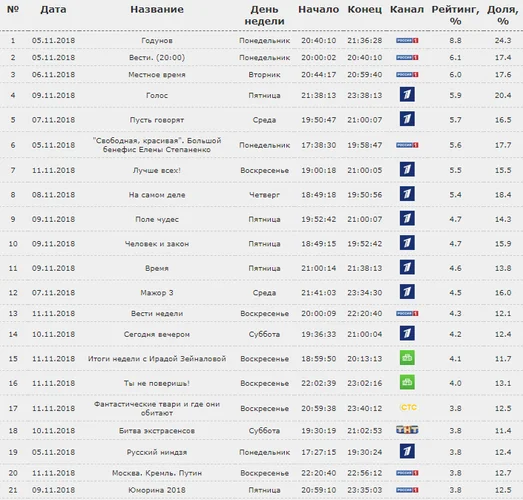523x500 pixels.
Task: Click the NTV logo in Итоги недели row
Action: 407,358
